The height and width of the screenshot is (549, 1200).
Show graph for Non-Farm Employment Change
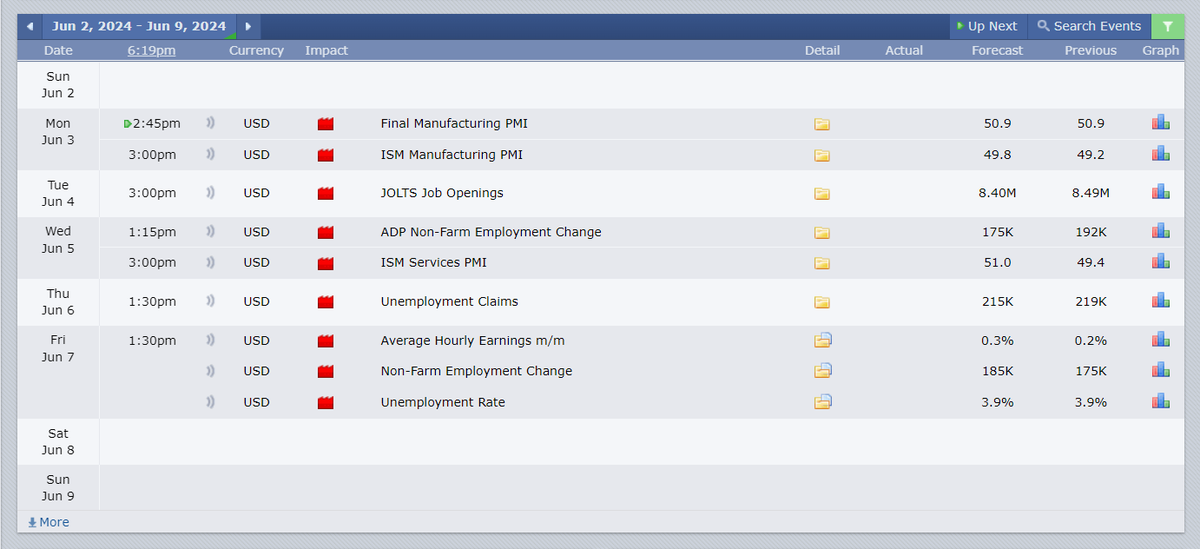pos(1161,370)
